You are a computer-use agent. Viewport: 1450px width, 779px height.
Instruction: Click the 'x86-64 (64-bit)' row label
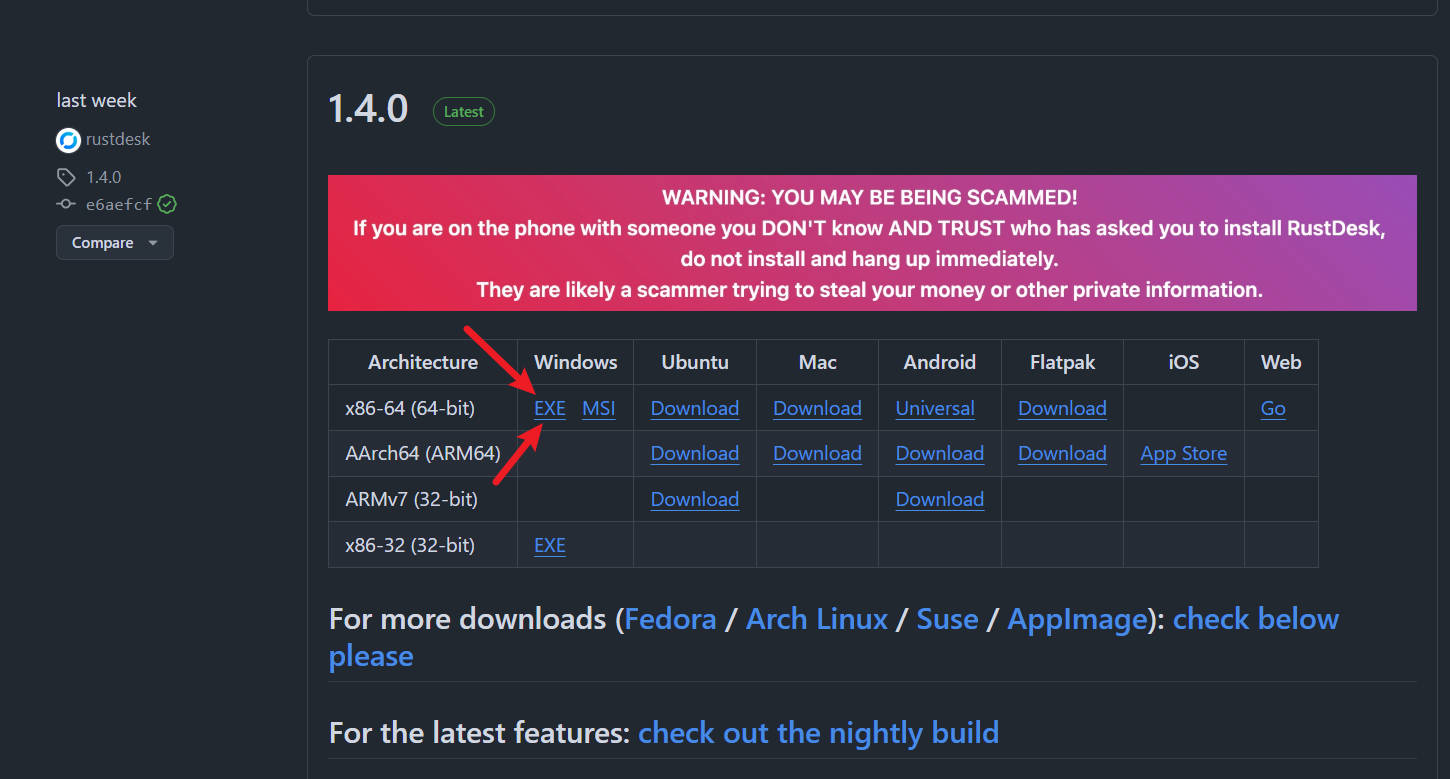click(x=410, y=408)
